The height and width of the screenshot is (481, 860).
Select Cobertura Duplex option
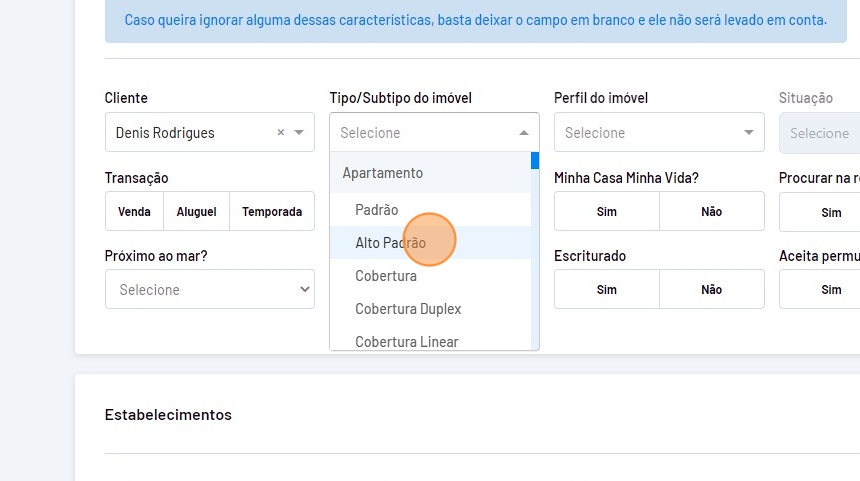pyautogui.click(x=408, y=309)
